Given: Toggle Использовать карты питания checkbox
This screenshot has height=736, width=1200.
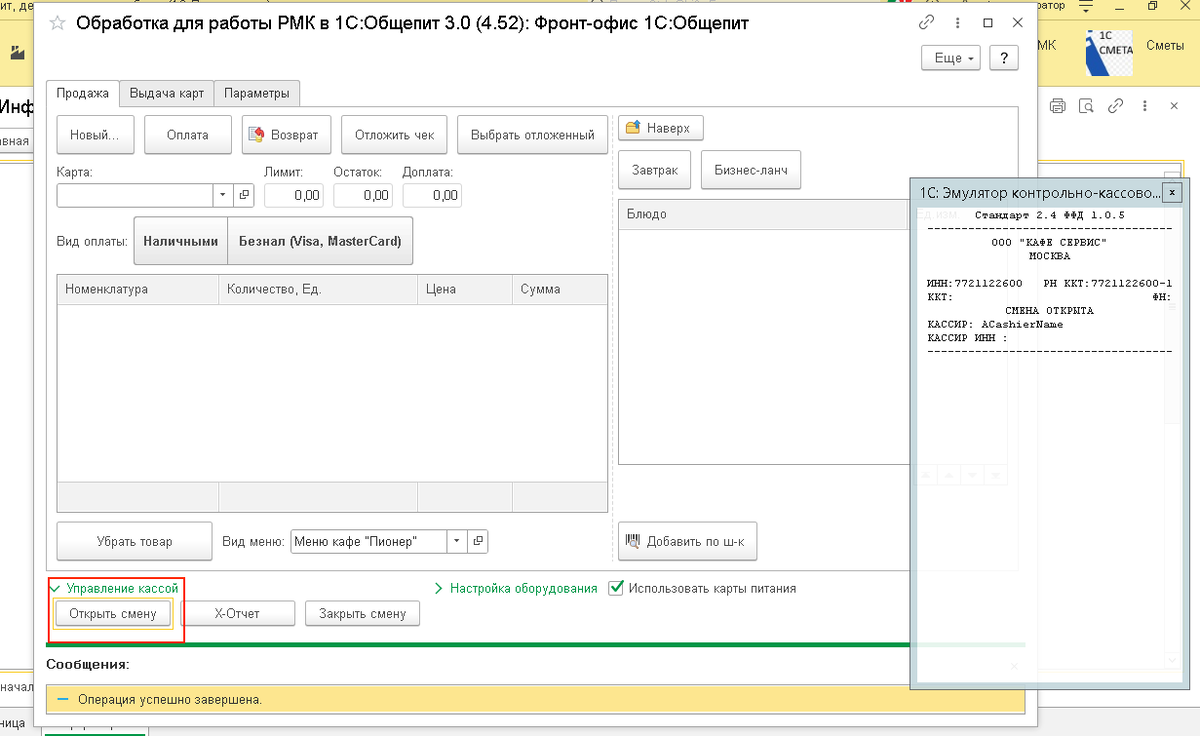Looking at the screenshot, I should [617, 588].
